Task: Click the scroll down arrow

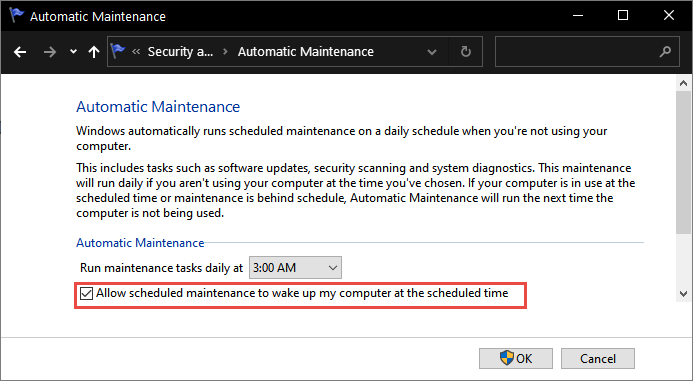Action: pos(683,293)
